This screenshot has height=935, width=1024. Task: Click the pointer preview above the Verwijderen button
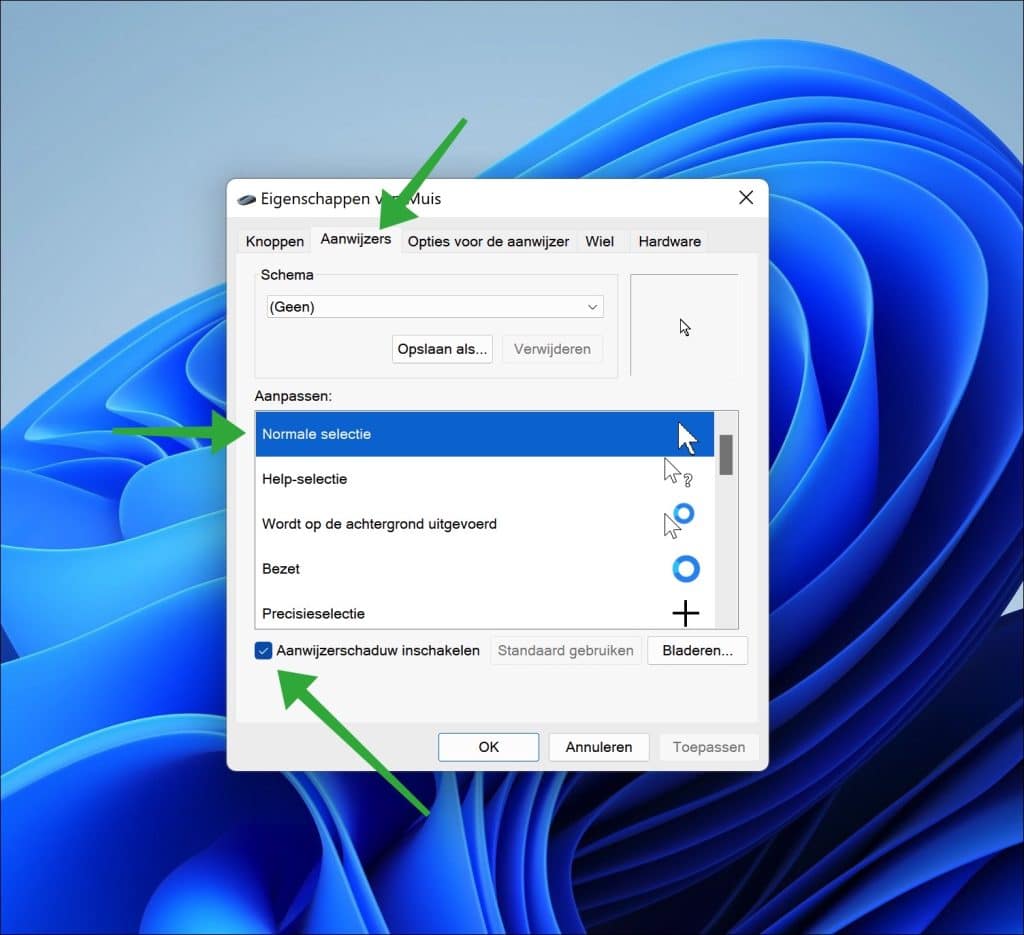(x=685, y=327)
